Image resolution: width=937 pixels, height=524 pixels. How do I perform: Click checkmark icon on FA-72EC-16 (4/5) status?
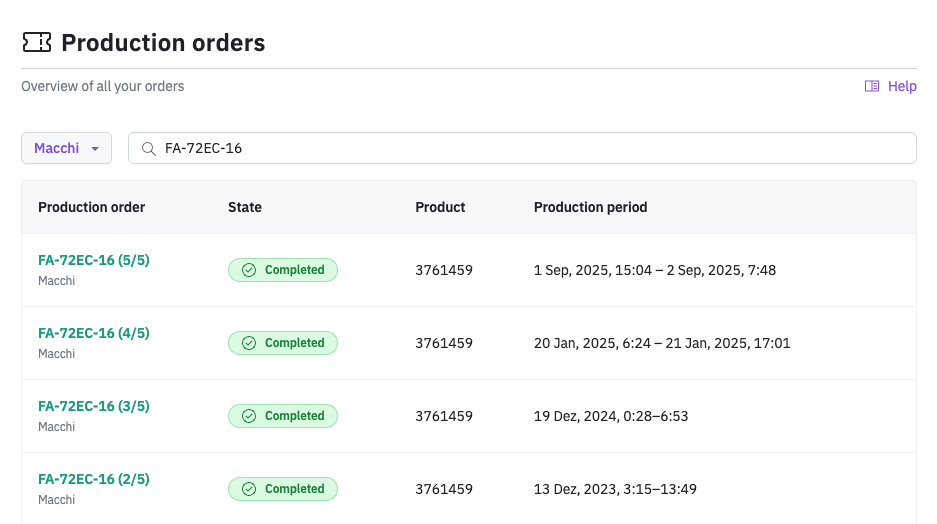[x=249, y=343]
